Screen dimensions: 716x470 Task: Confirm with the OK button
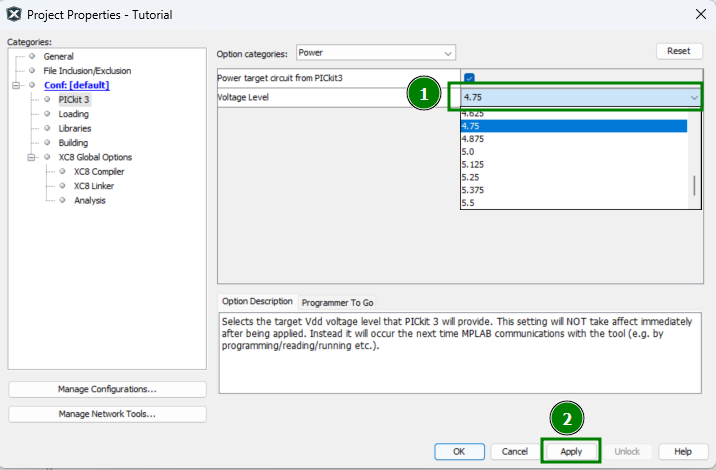(x=459, y=452)
